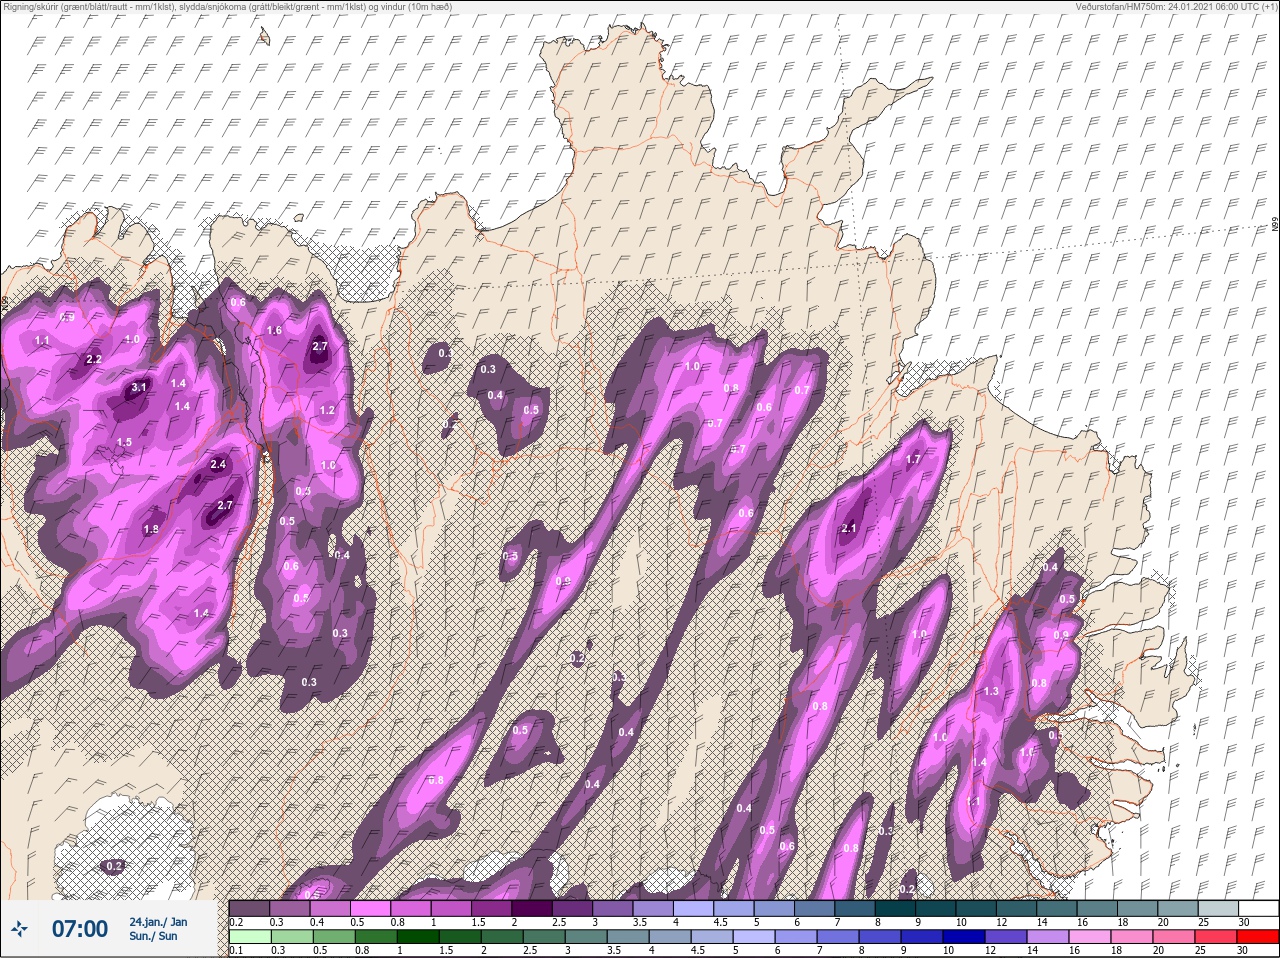Click the 0.1 label on lower rain legend
The width and height of the screenshot is (1280, 958).
pos(235,951)
